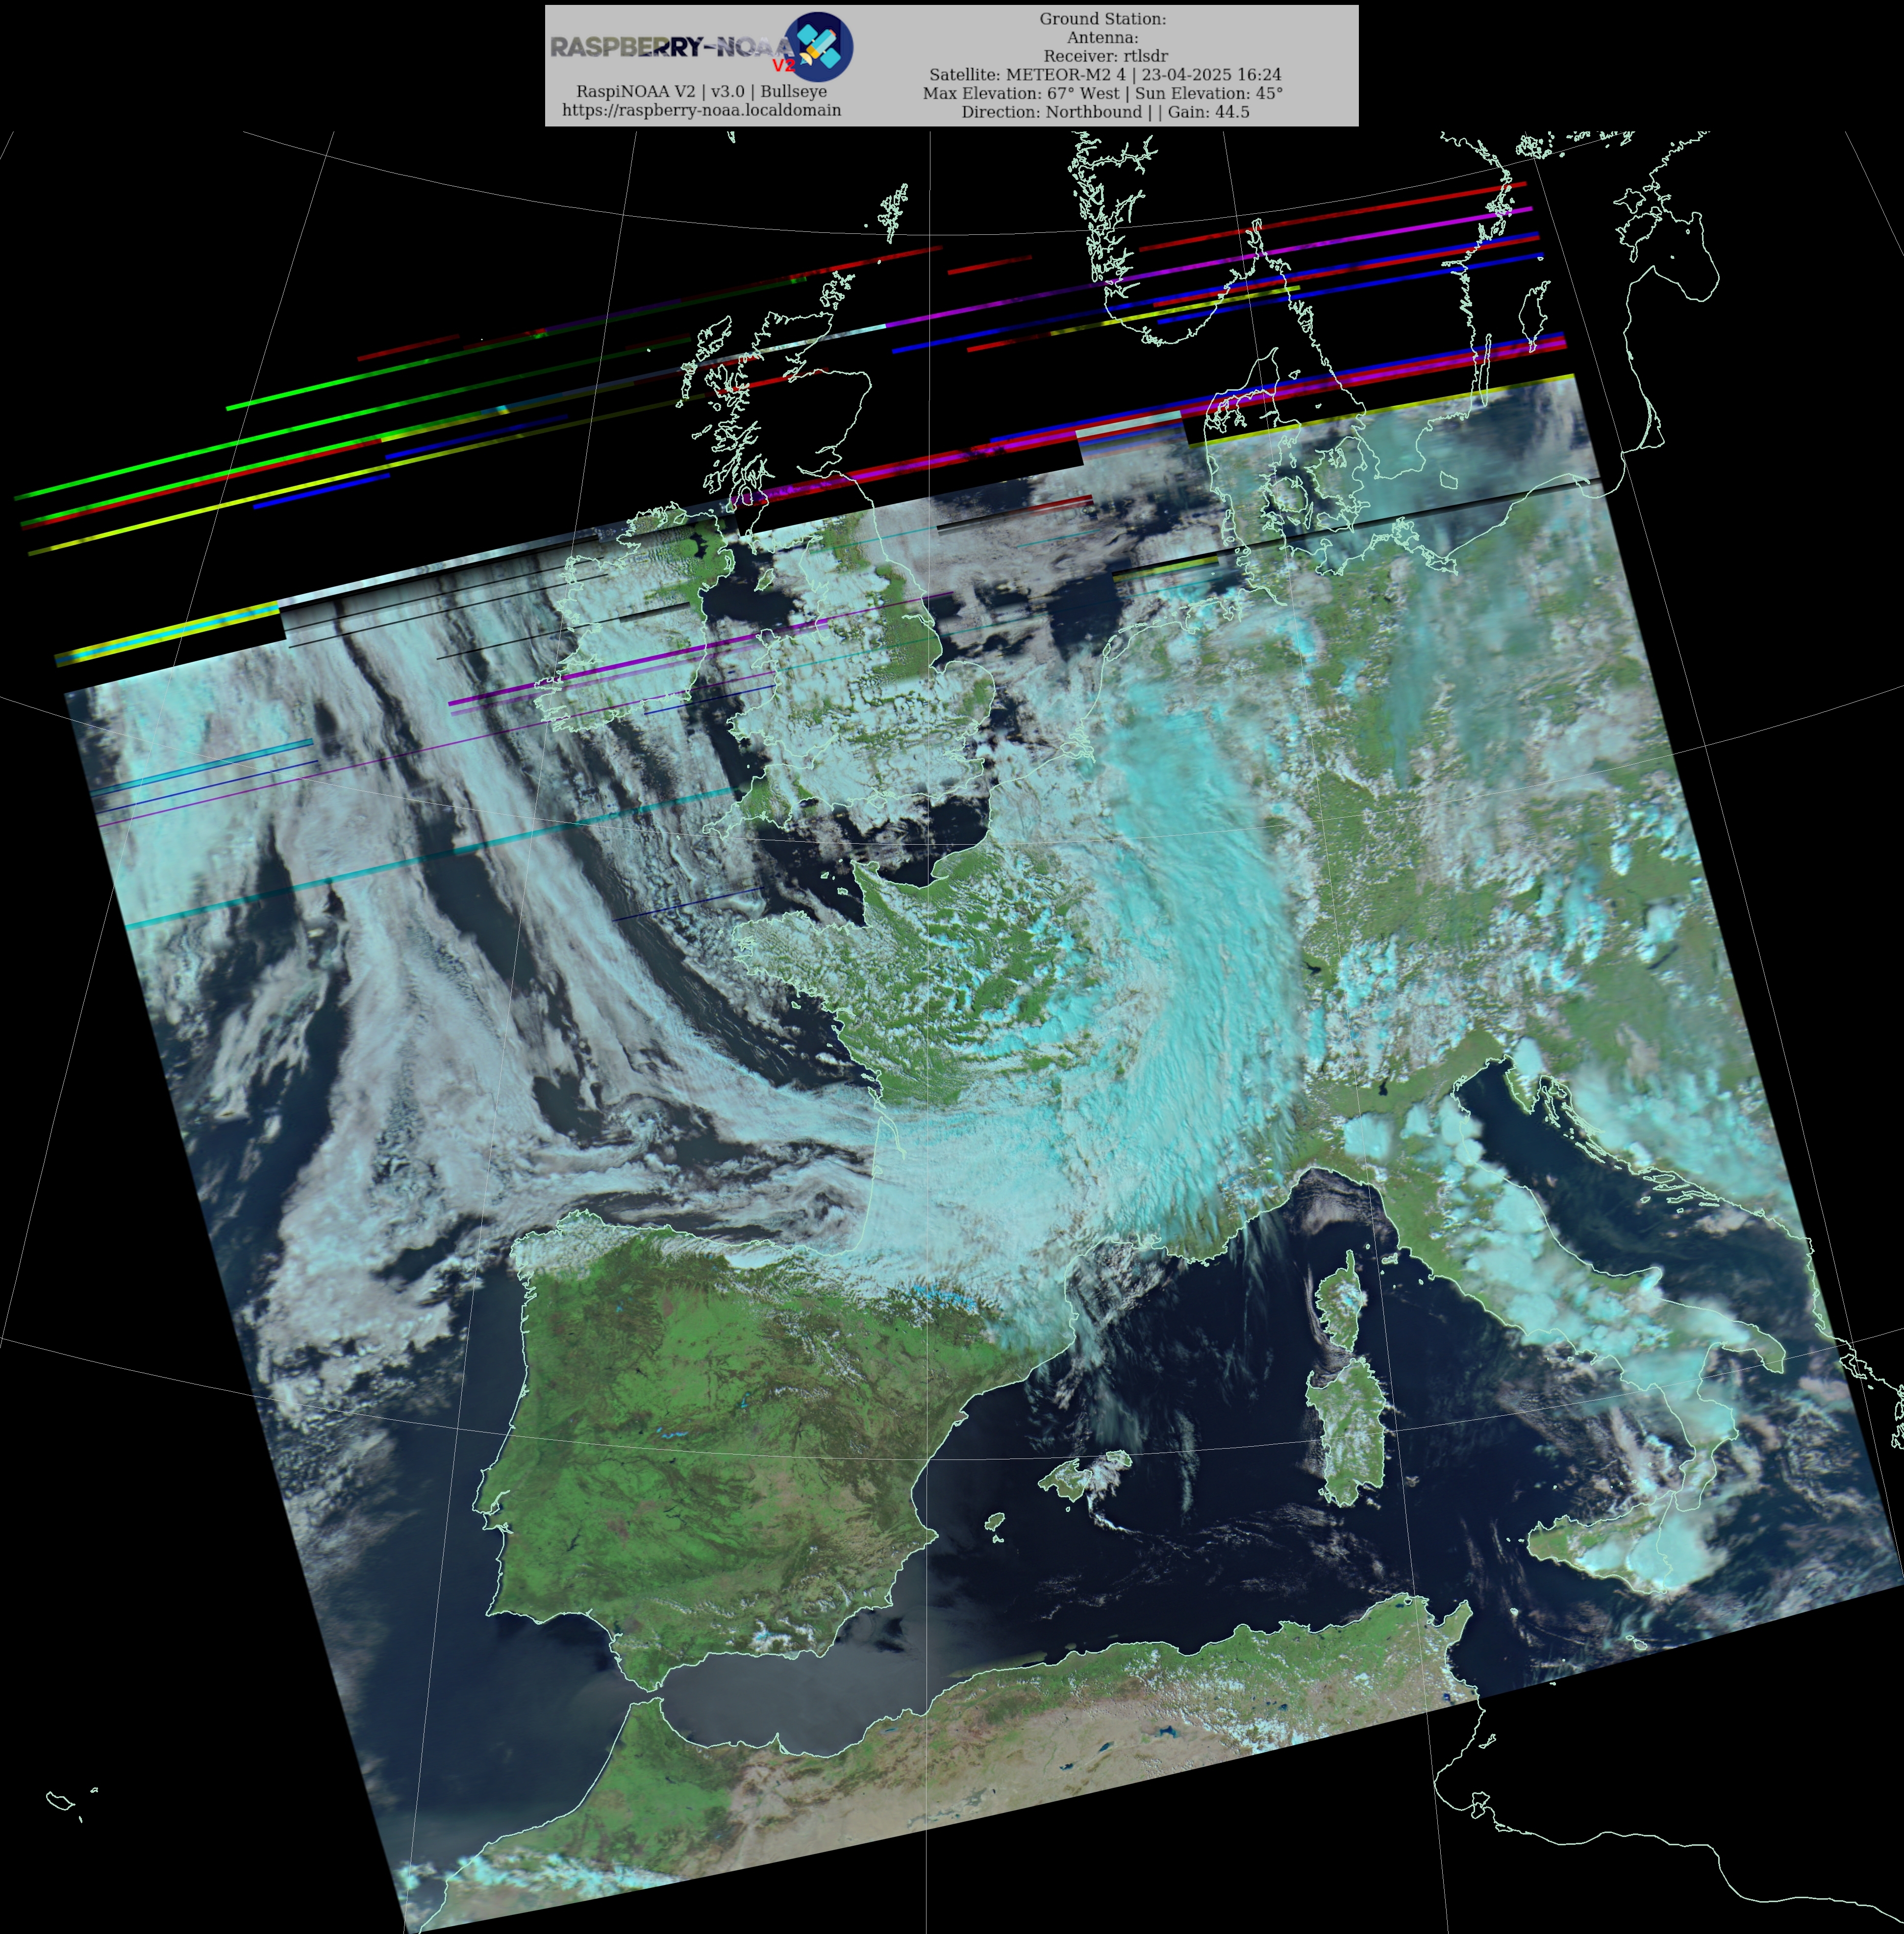Click the 'Max Elevation: 67° West | Sun Elevation: 45°' line
1904x1934 pixels.
tap(1103, 93)
